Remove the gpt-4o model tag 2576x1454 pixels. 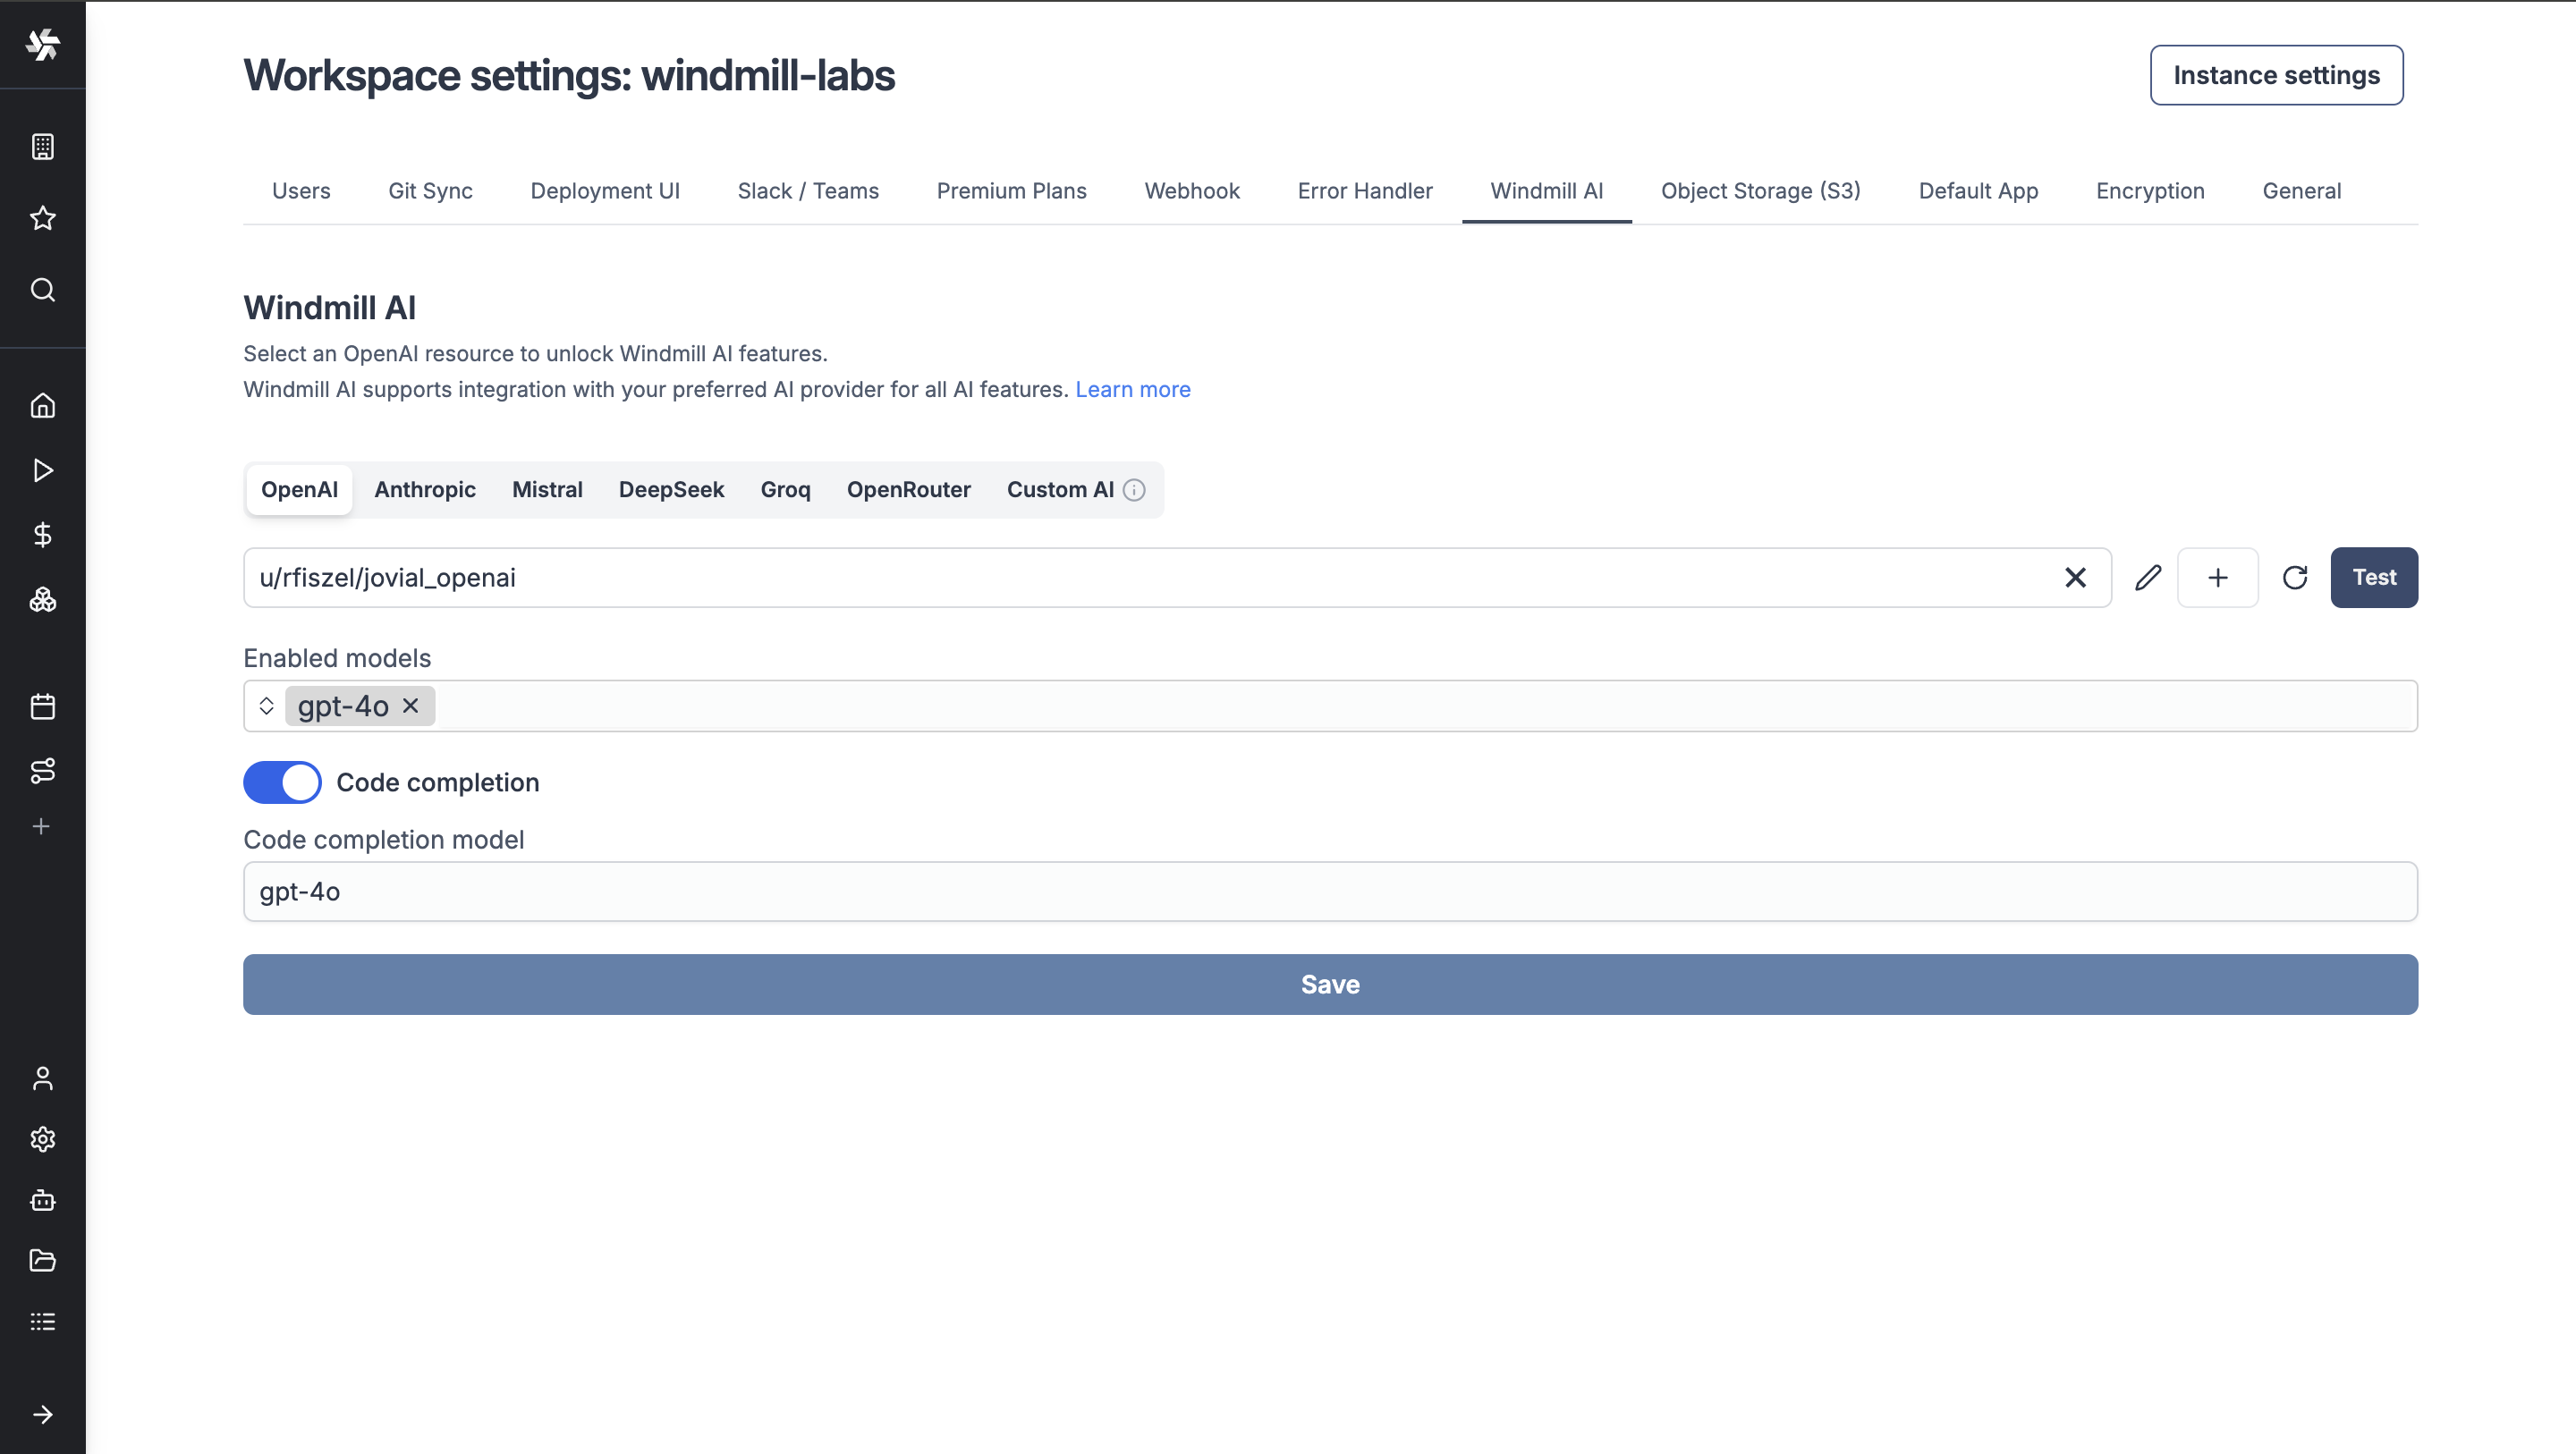(x=410, y=706)
